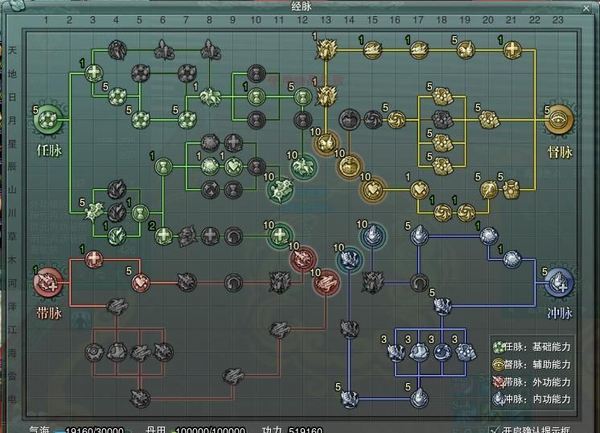
Task: Click the 经脉 window title
Action: click(x=300, y=7)
